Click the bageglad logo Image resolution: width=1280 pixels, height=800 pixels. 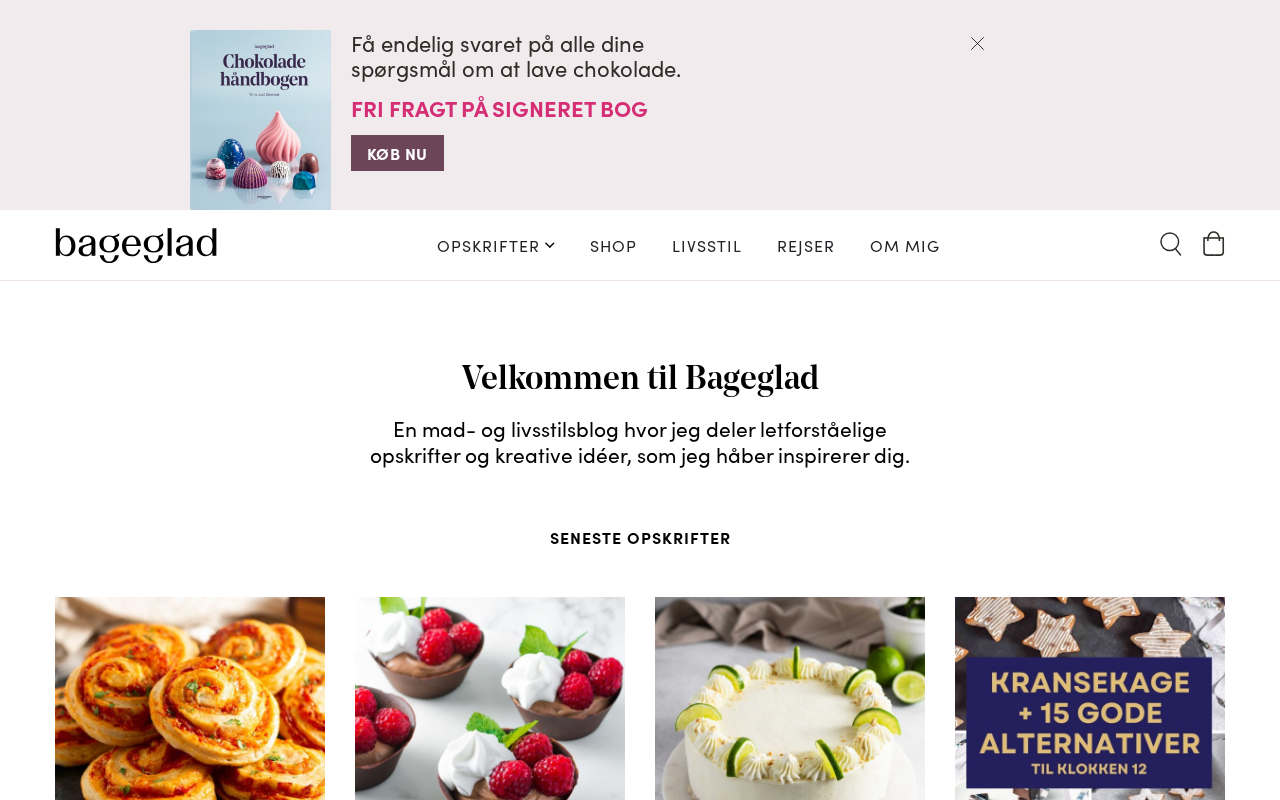pyautogui.click(x=136, y=245)
